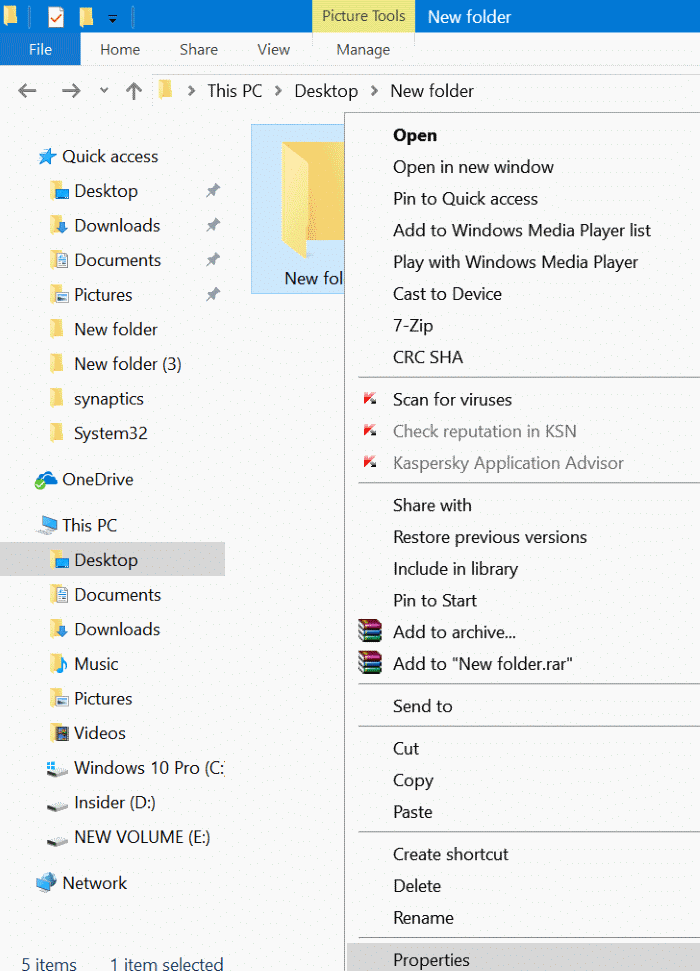Open Customize Quick Access Toolbar dropdown
The width and height of the screenshot is (700, 971).
pos(113,19)
